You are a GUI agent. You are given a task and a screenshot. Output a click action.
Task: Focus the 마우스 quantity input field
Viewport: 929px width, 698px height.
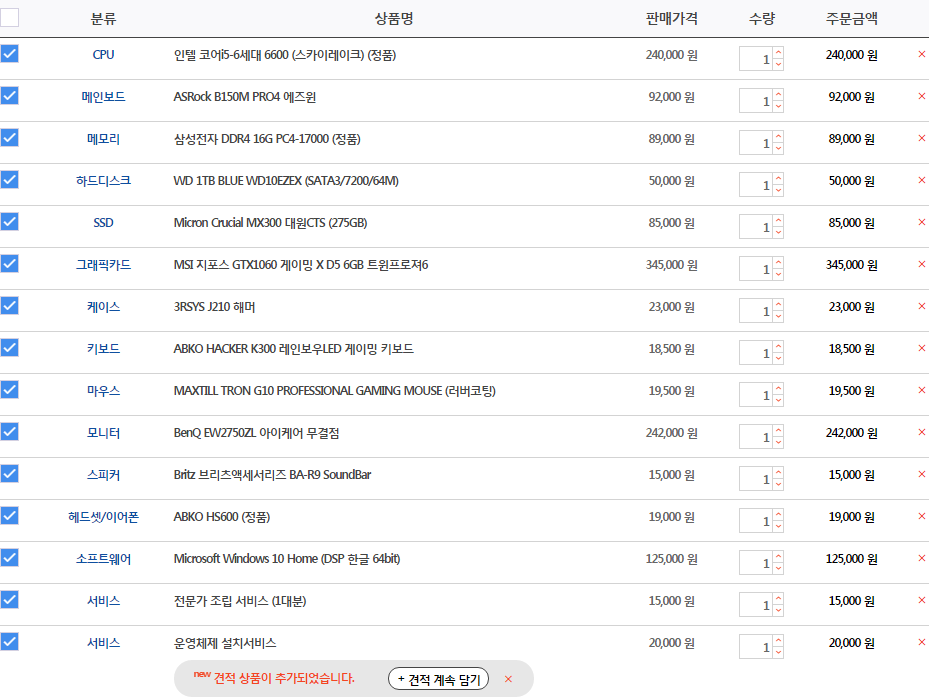[x=756, y=395]
